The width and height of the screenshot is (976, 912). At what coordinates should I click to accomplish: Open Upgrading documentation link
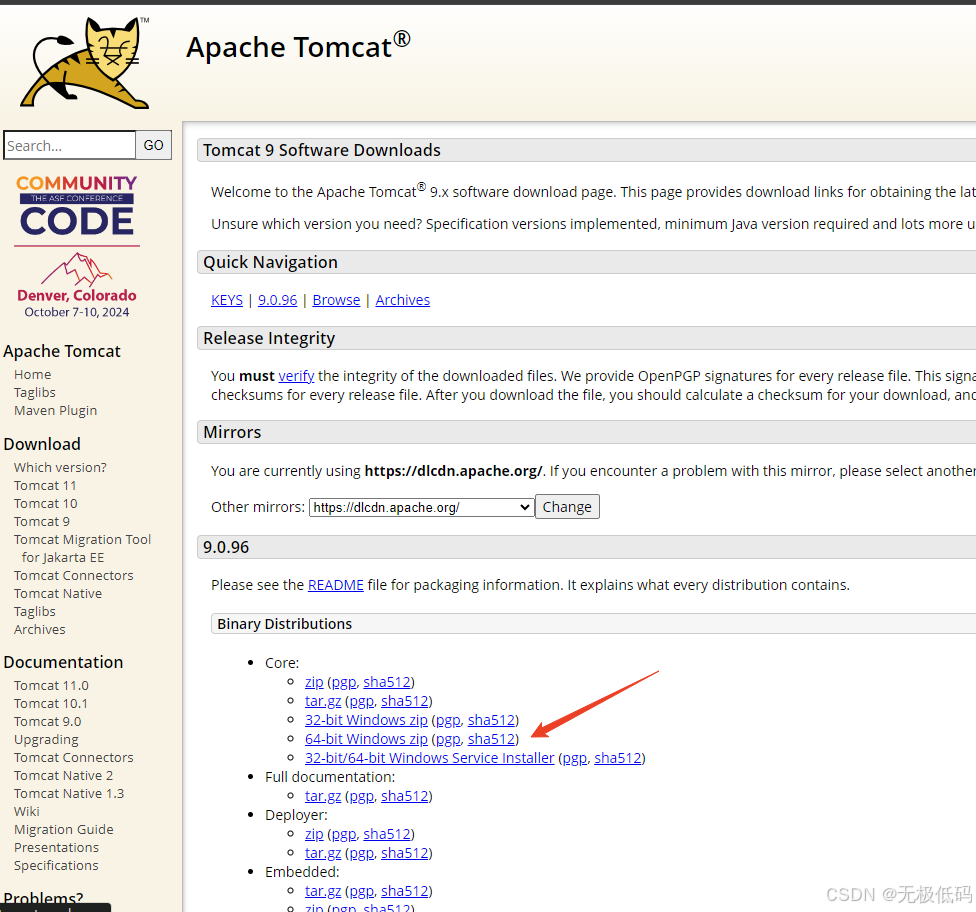click(46, 740)
